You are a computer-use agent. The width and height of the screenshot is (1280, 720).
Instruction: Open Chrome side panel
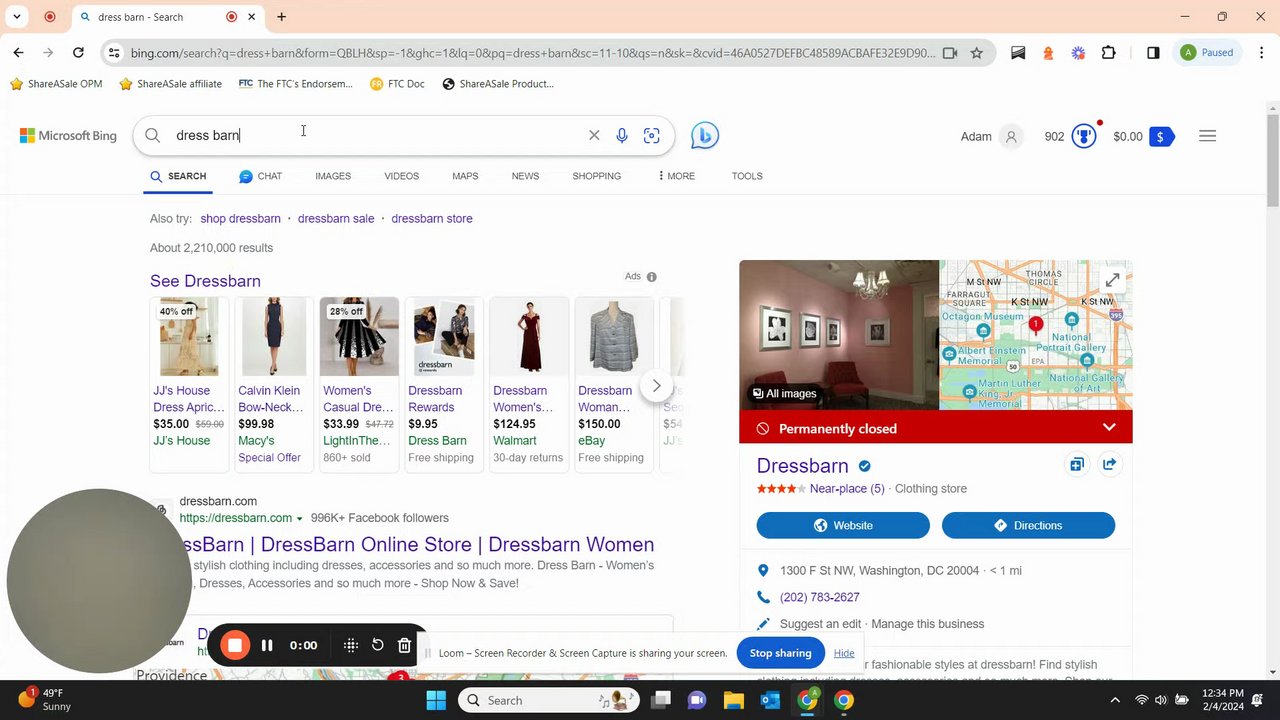click(1153, 53)
